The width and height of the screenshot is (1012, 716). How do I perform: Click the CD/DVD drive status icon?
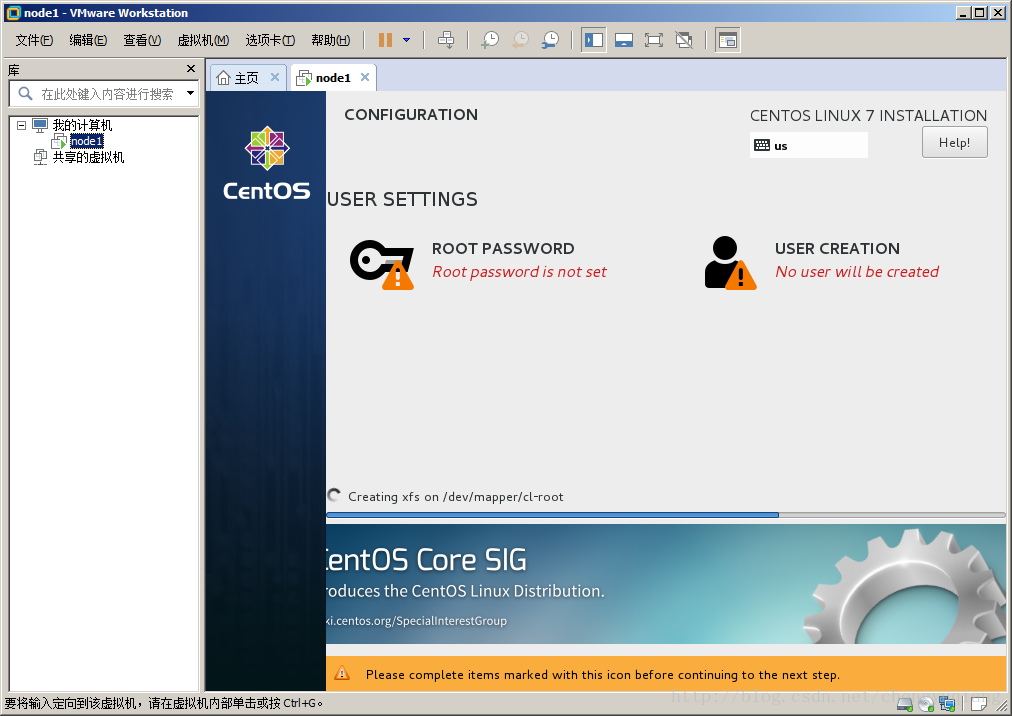pos(926,704)
